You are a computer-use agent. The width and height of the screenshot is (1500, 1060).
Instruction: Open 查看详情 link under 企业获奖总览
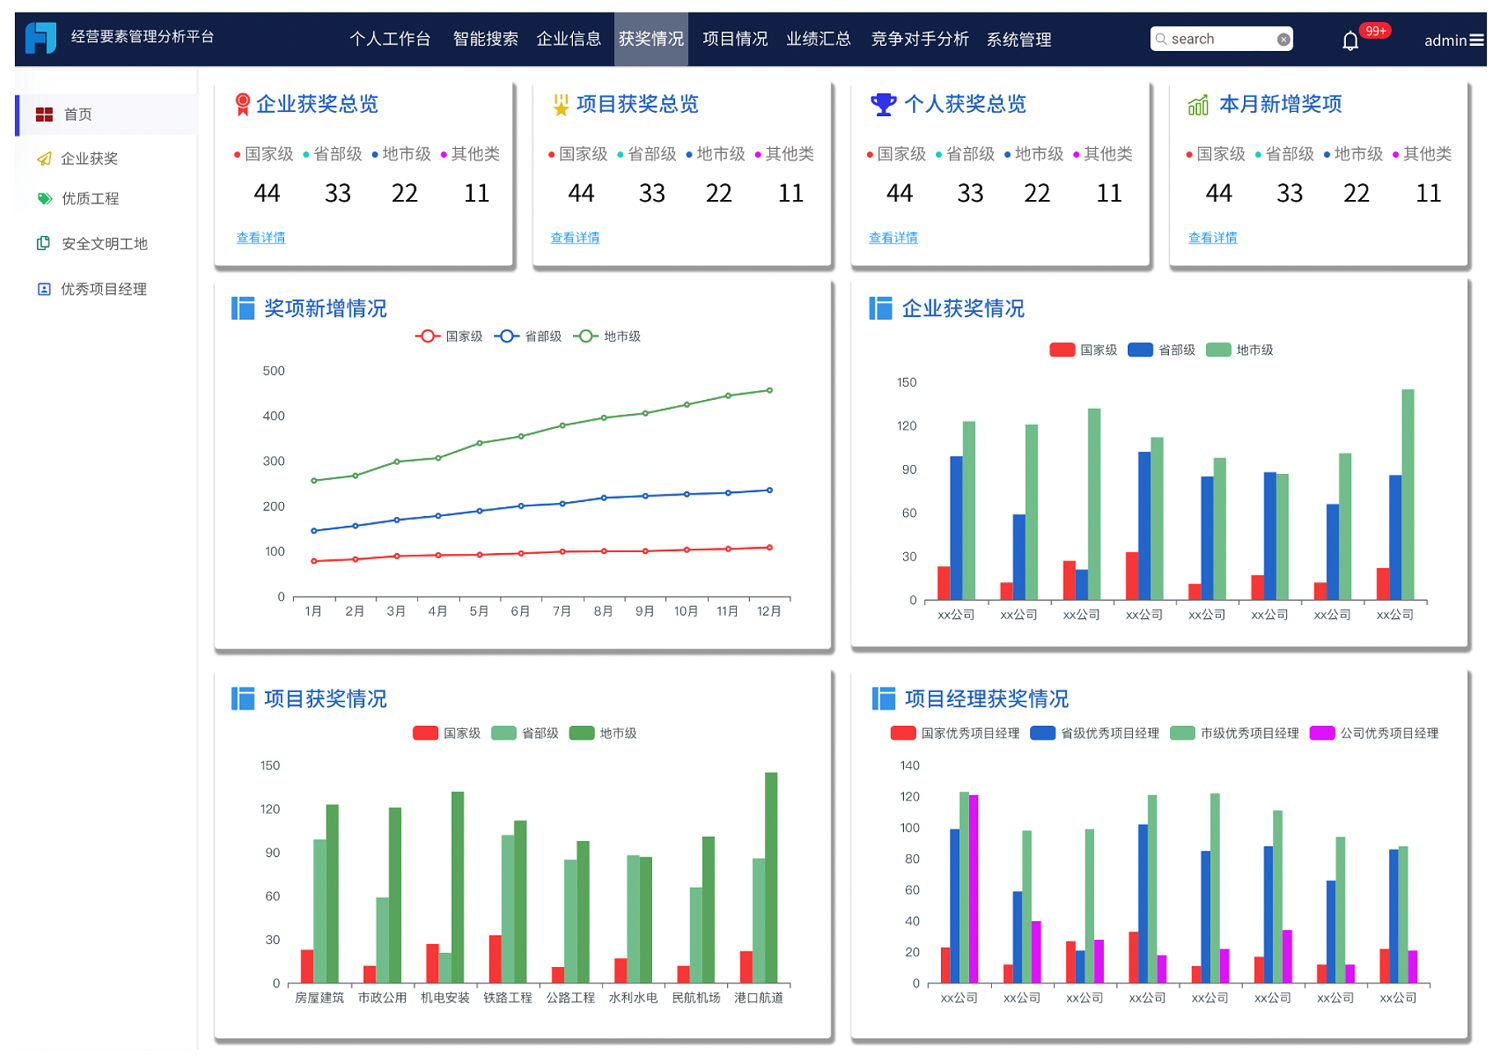261,238
